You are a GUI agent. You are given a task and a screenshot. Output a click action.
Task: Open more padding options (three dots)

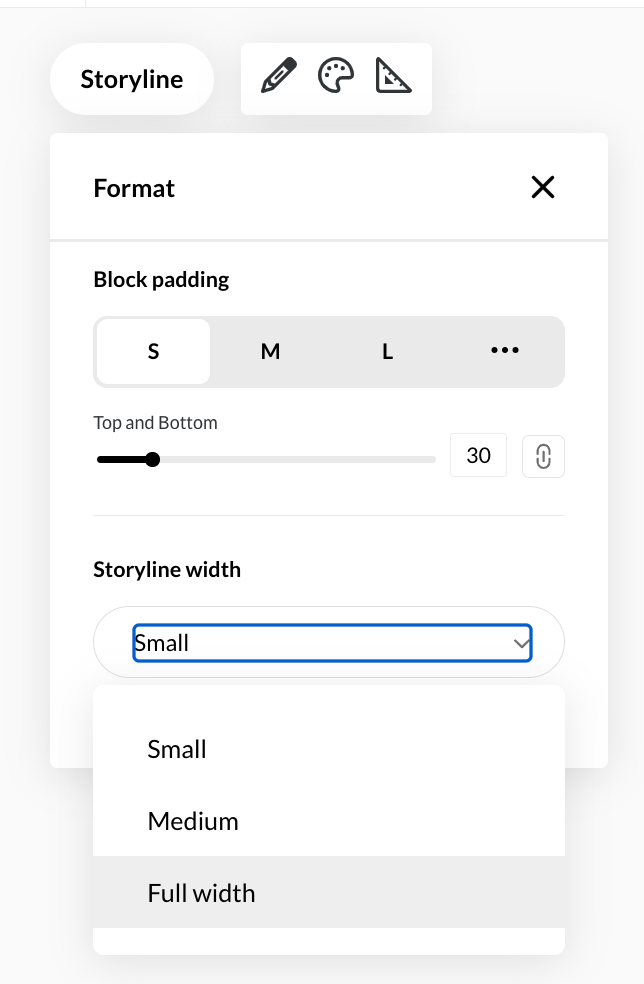coord(505,351)
